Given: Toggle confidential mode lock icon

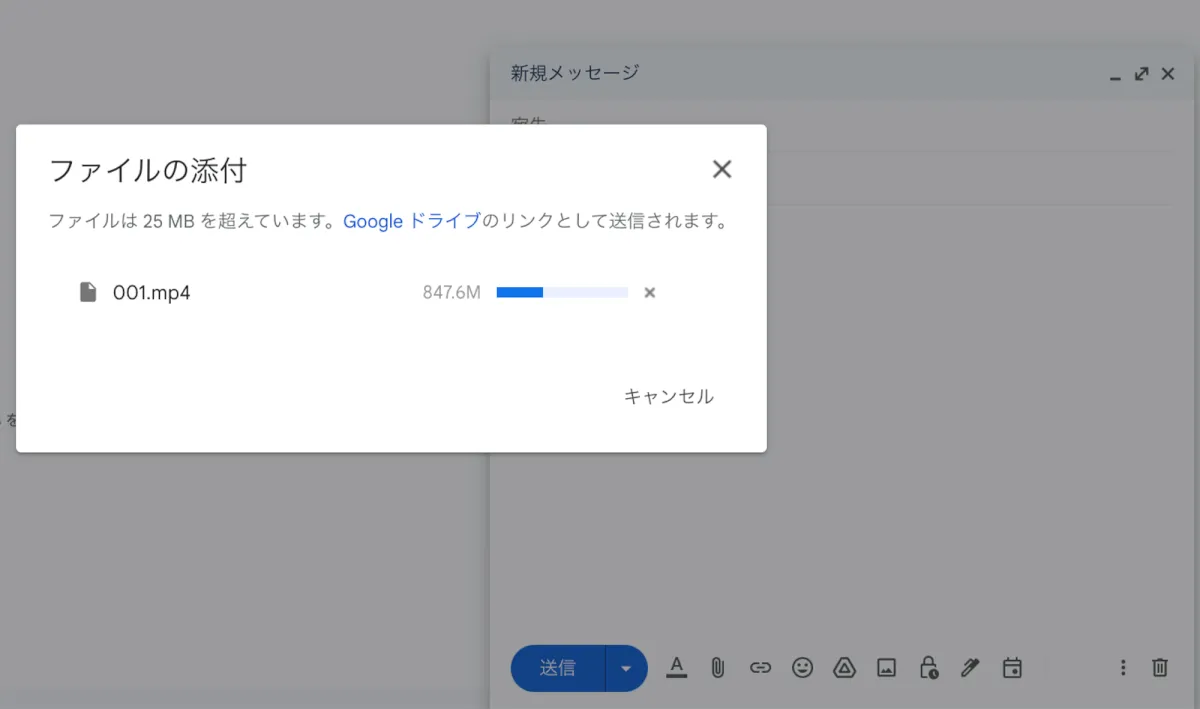Looking at the screenshot, I should [929, 668].
